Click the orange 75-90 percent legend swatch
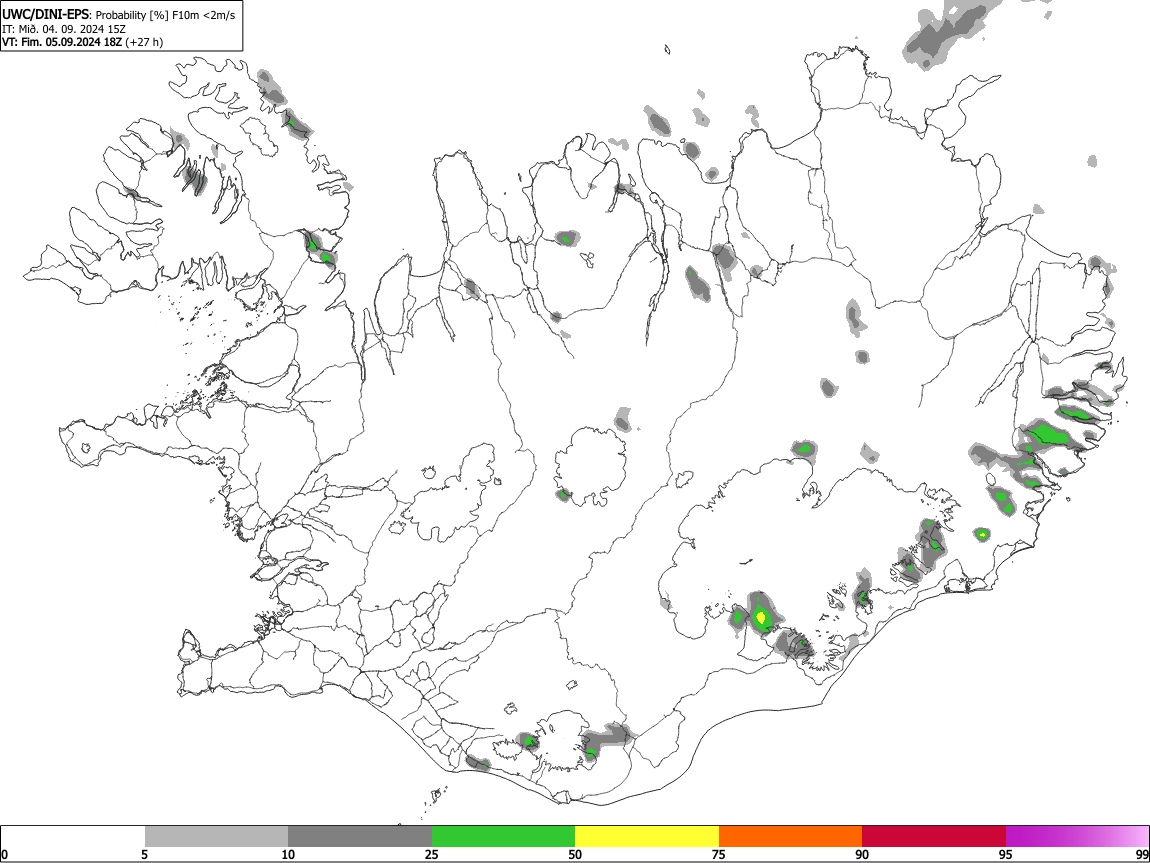The width and height of the screenshot is (1150, 863). [x=790, y=837]
